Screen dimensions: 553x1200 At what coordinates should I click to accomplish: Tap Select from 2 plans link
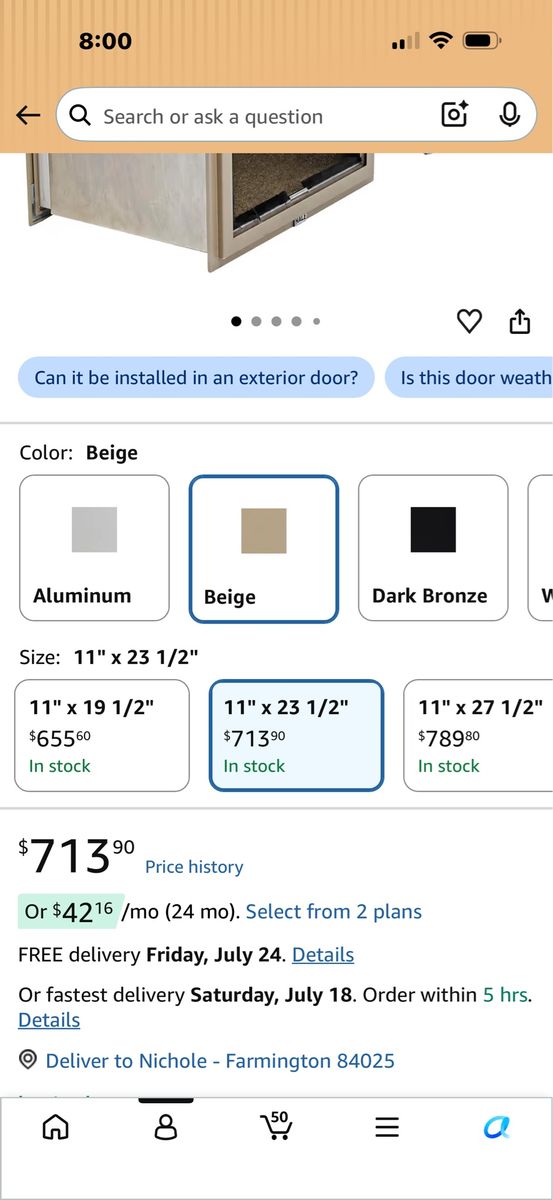(x=334, y=911)
